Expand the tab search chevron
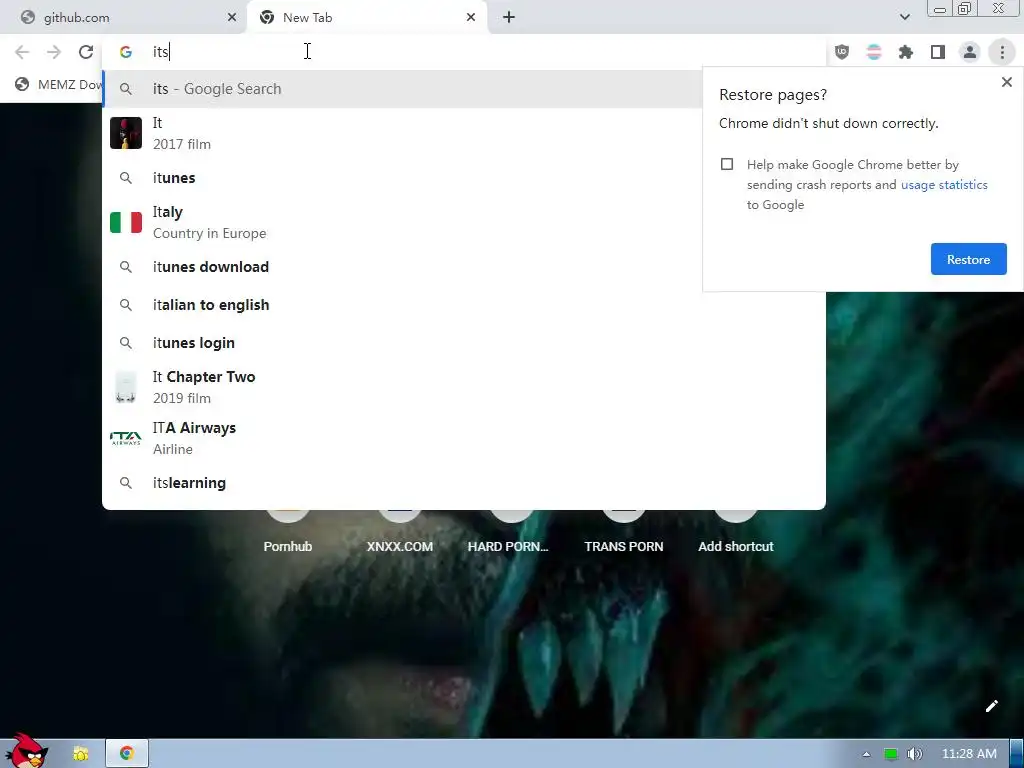Screen dimensions: 1024x768 [x=904, y=17]
